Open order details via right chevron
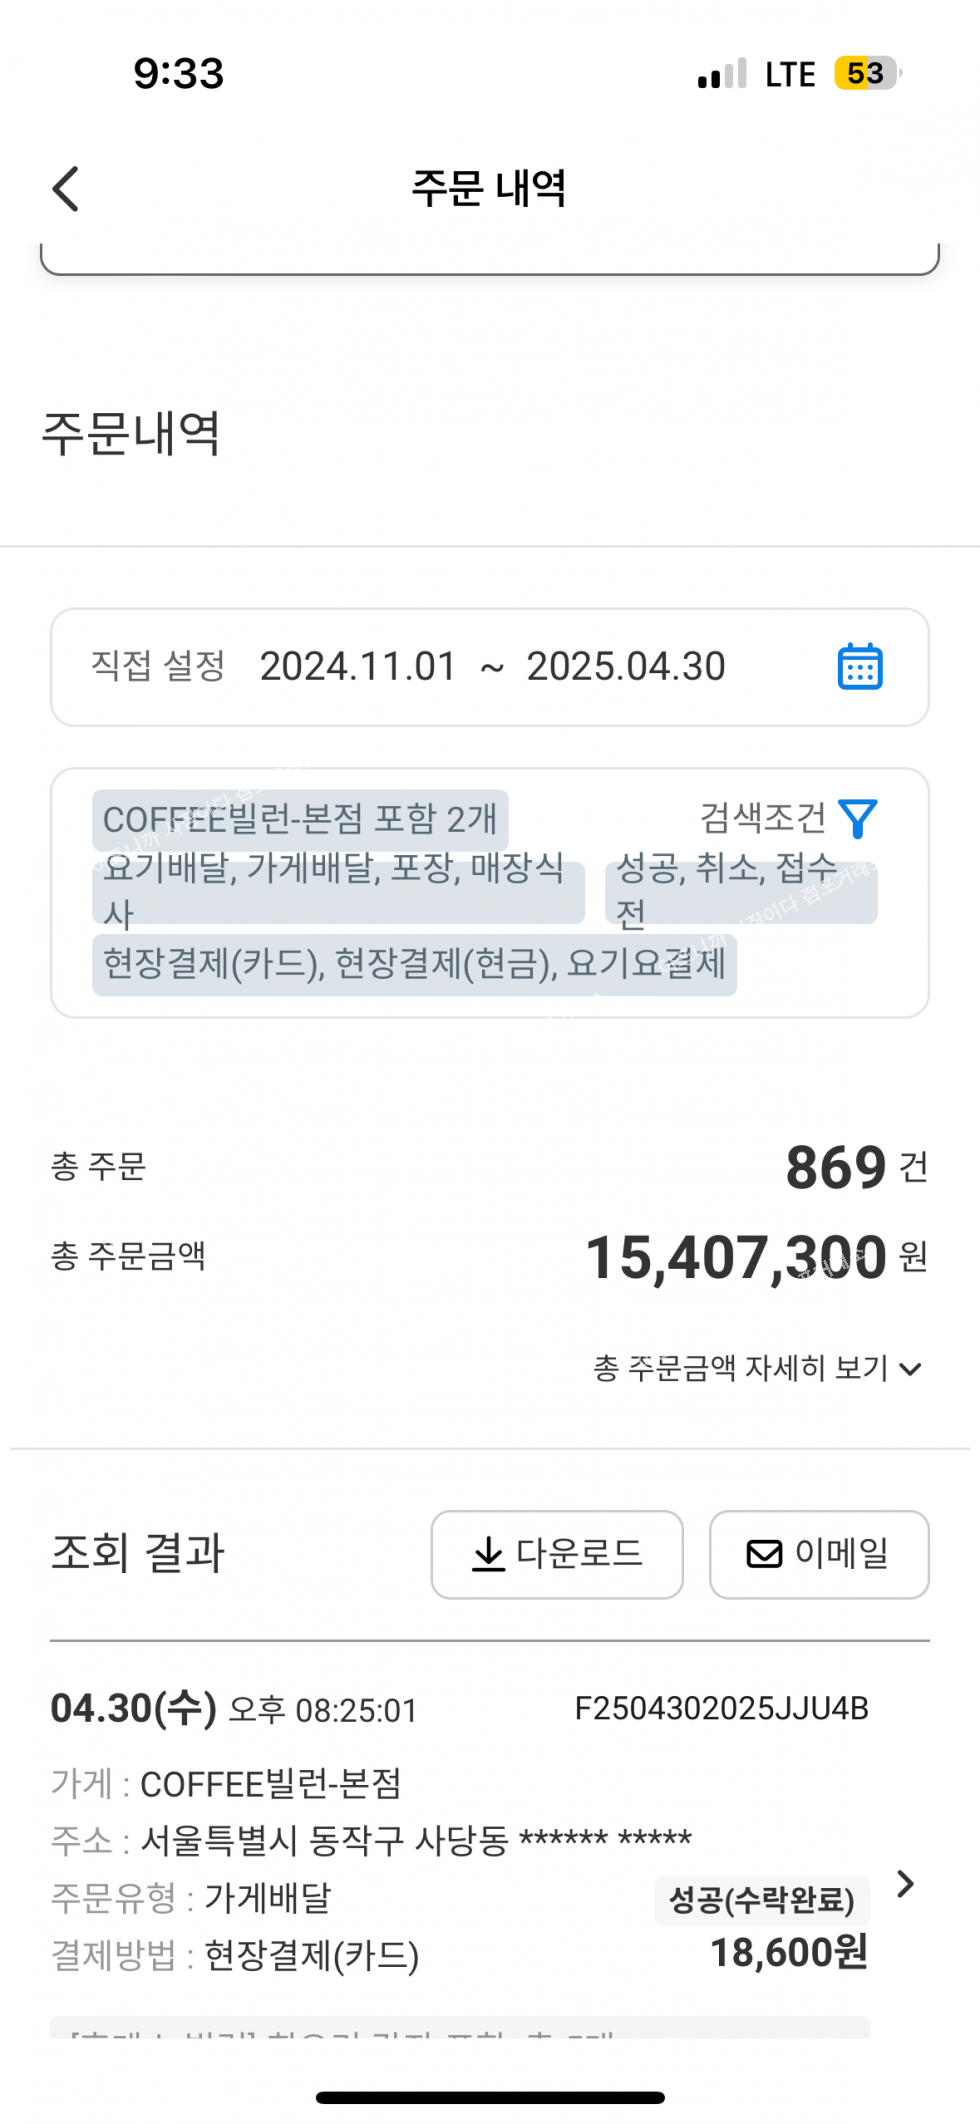Screen dimensions: 980x2124 click(x=906, y=1884)
